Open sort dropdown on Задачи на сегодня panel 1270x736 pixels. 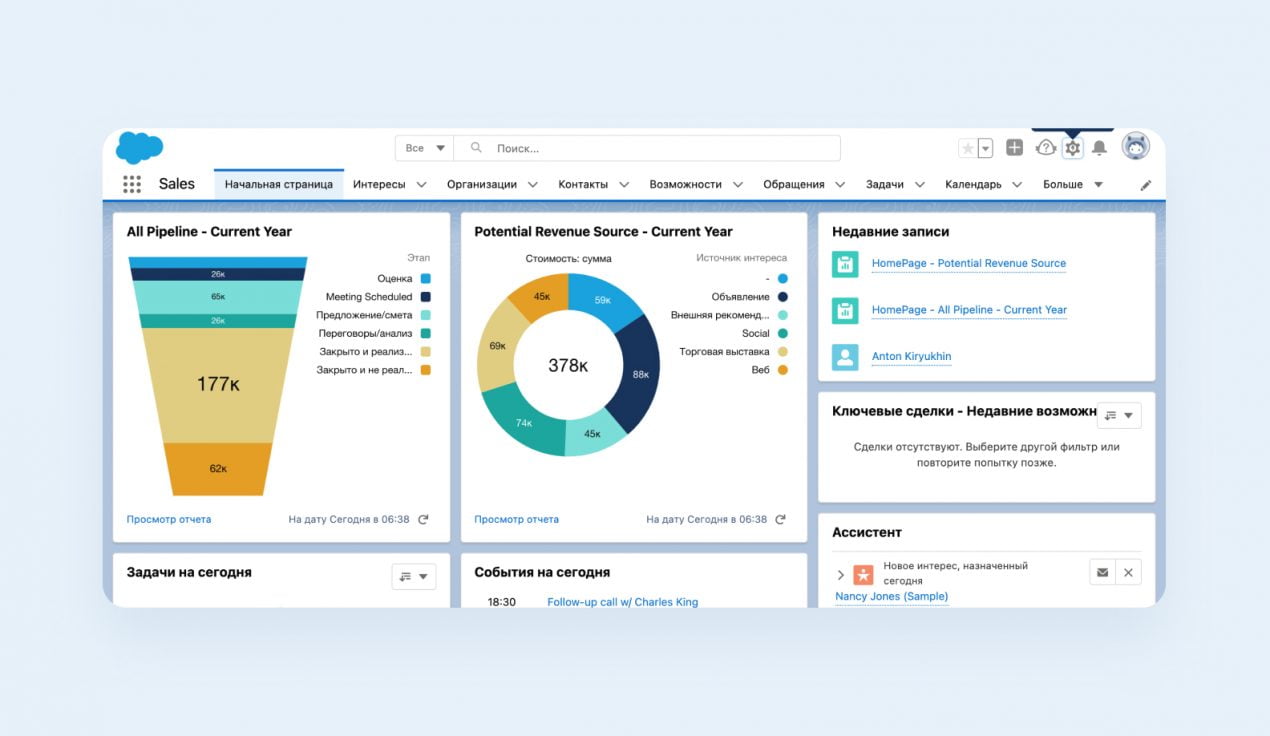point(414,575)
